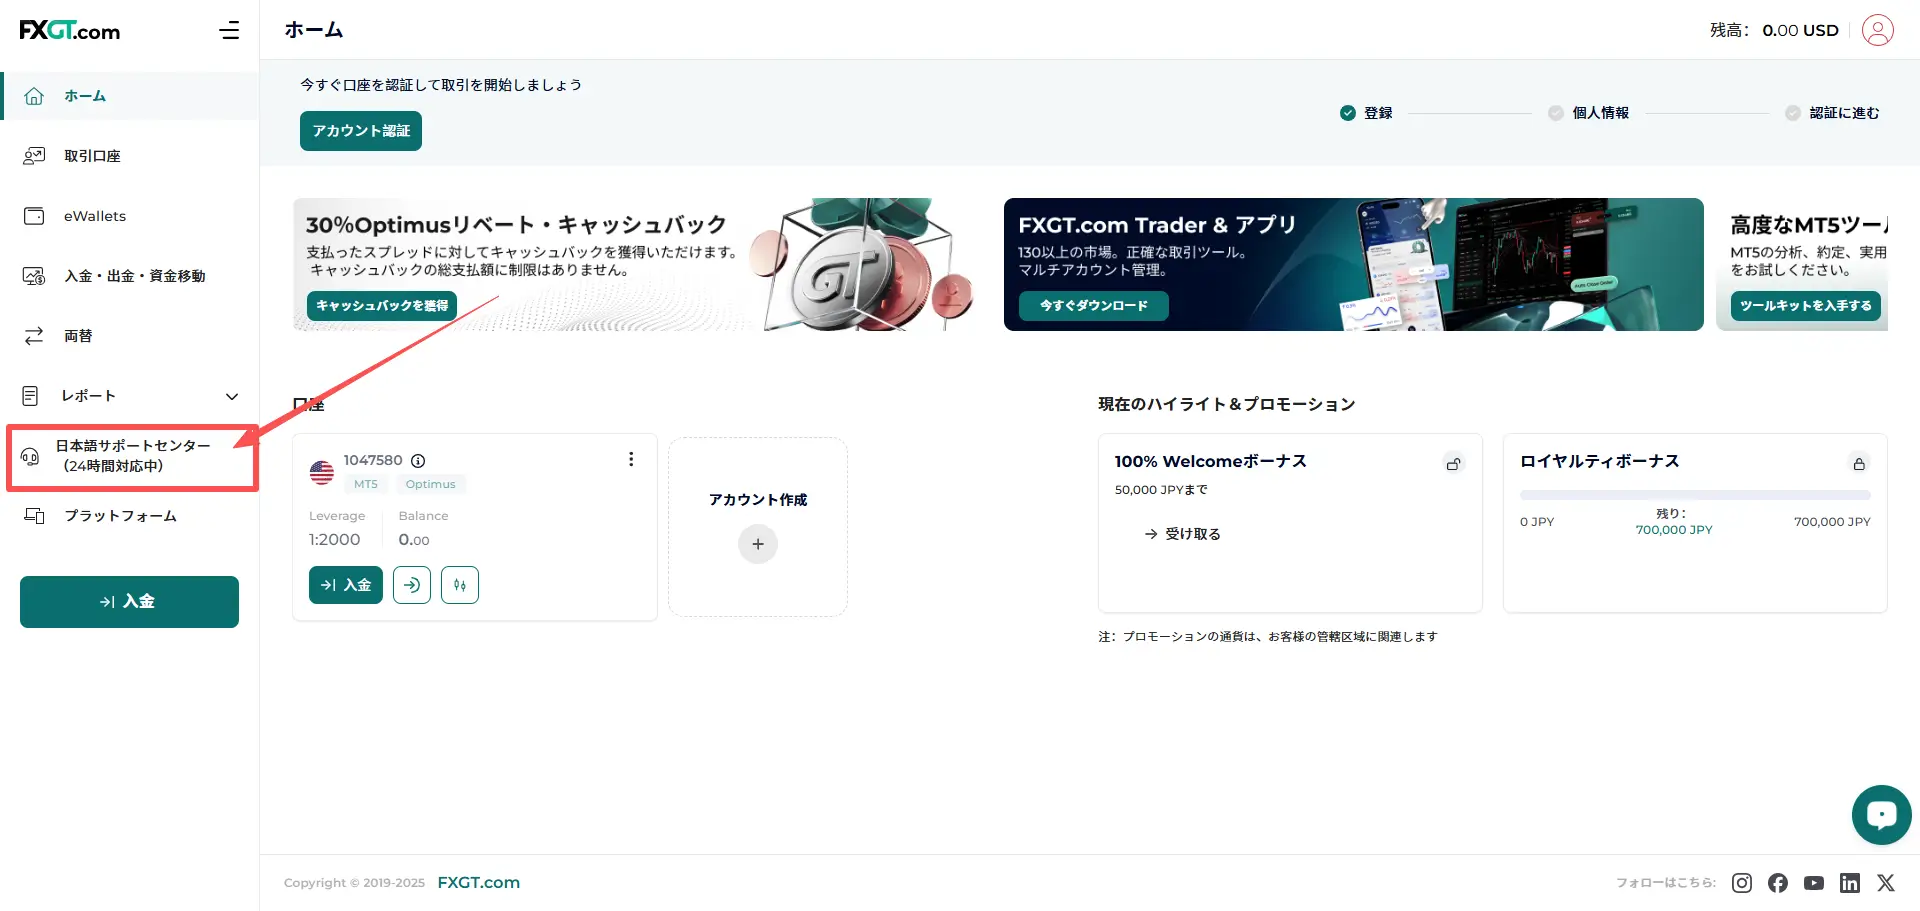Click the 個人情報 step indicator
1920x911 pixels.
(1589, 113)
